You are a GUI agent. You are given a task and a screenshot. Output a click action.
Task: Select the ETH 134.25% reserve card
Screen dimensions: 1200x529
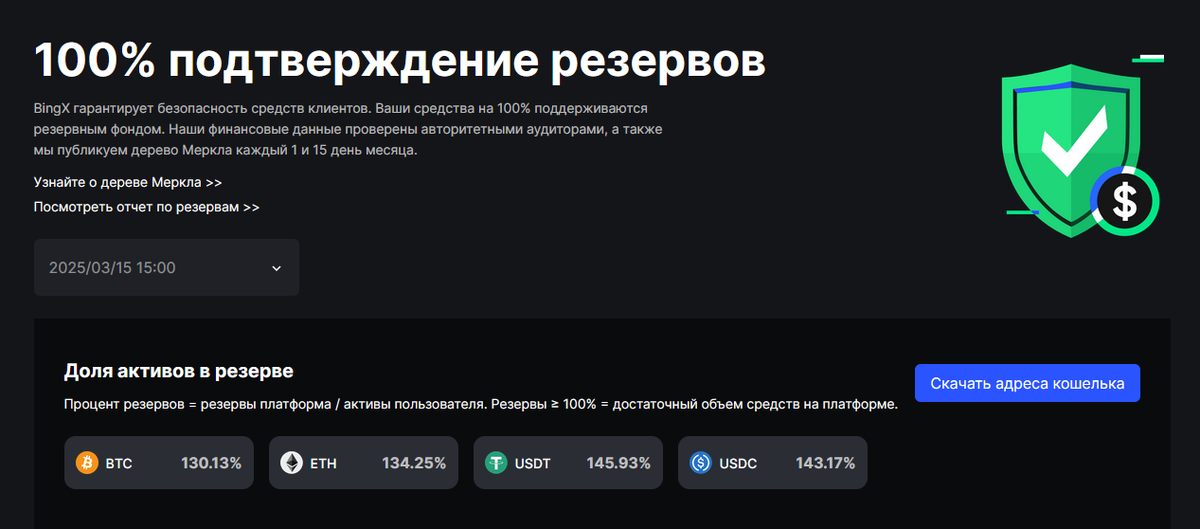pyautogui.click(x=364, y=463)
